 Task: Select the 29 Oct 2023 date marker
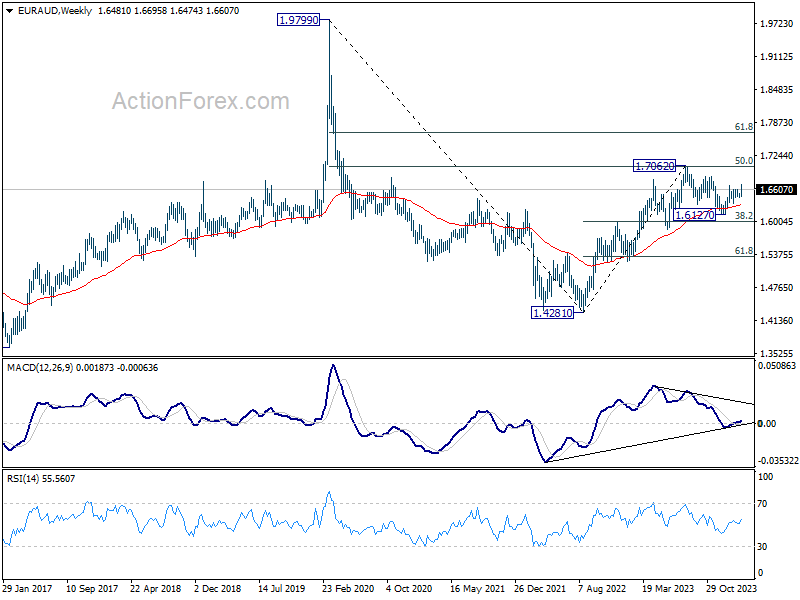click(731, 588)
